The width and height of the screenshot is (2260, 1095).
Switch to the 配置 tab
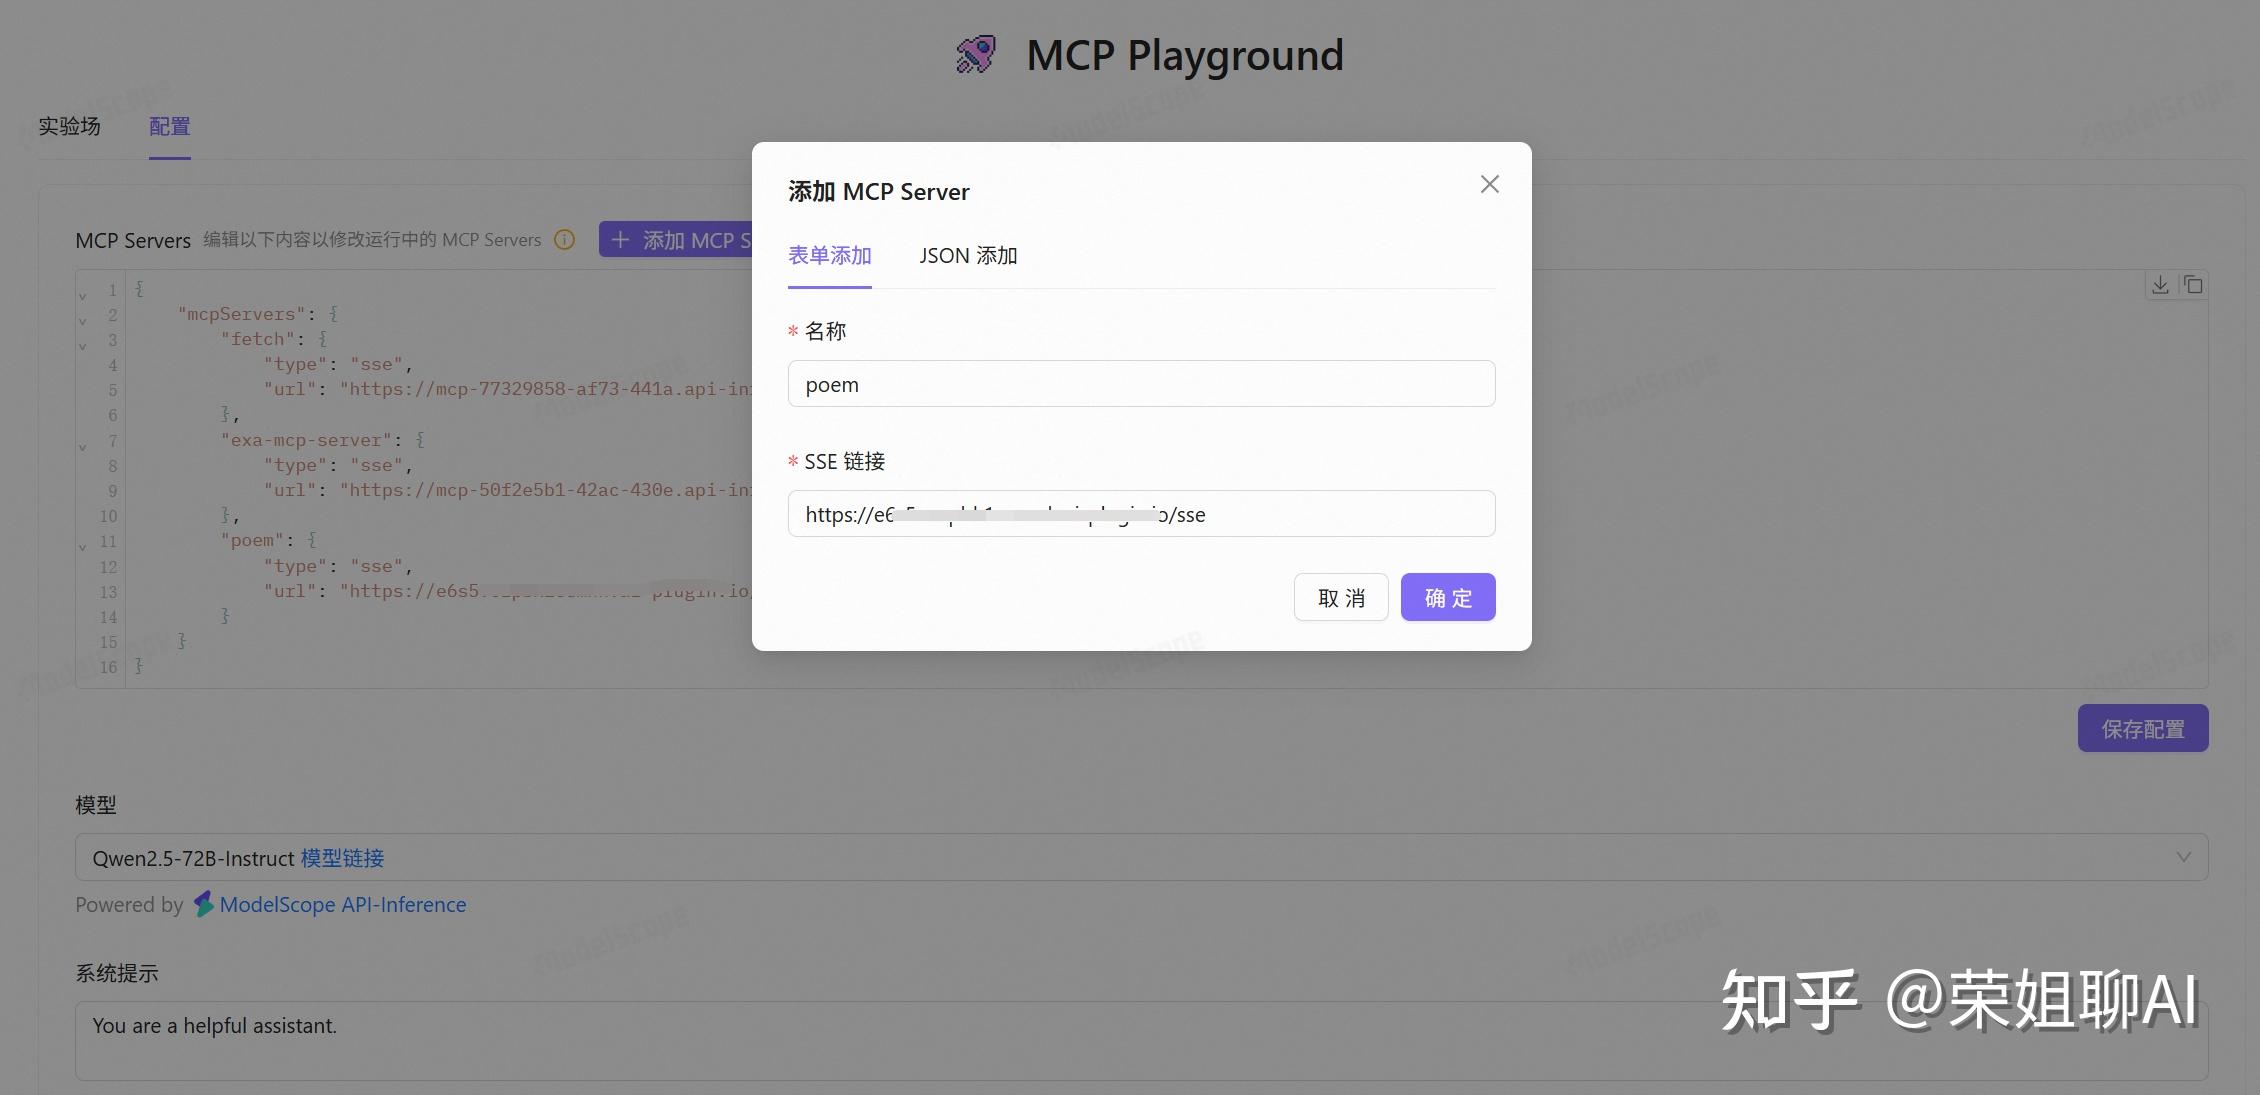(168, 126)
